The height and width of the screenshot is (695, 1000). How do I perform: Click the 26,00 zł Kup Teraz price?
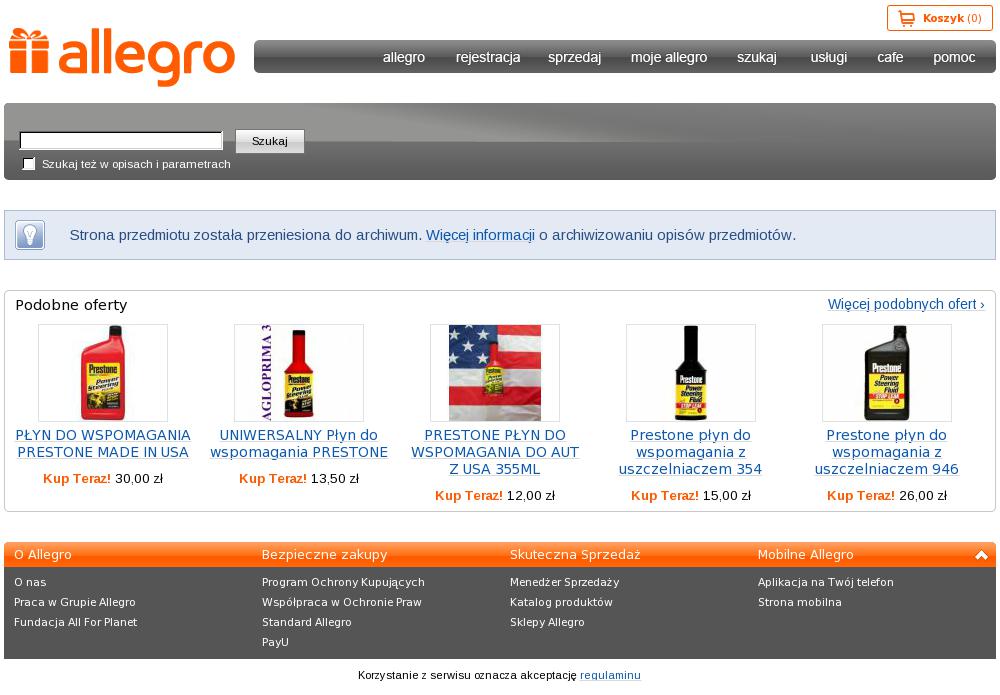point(886,496)
